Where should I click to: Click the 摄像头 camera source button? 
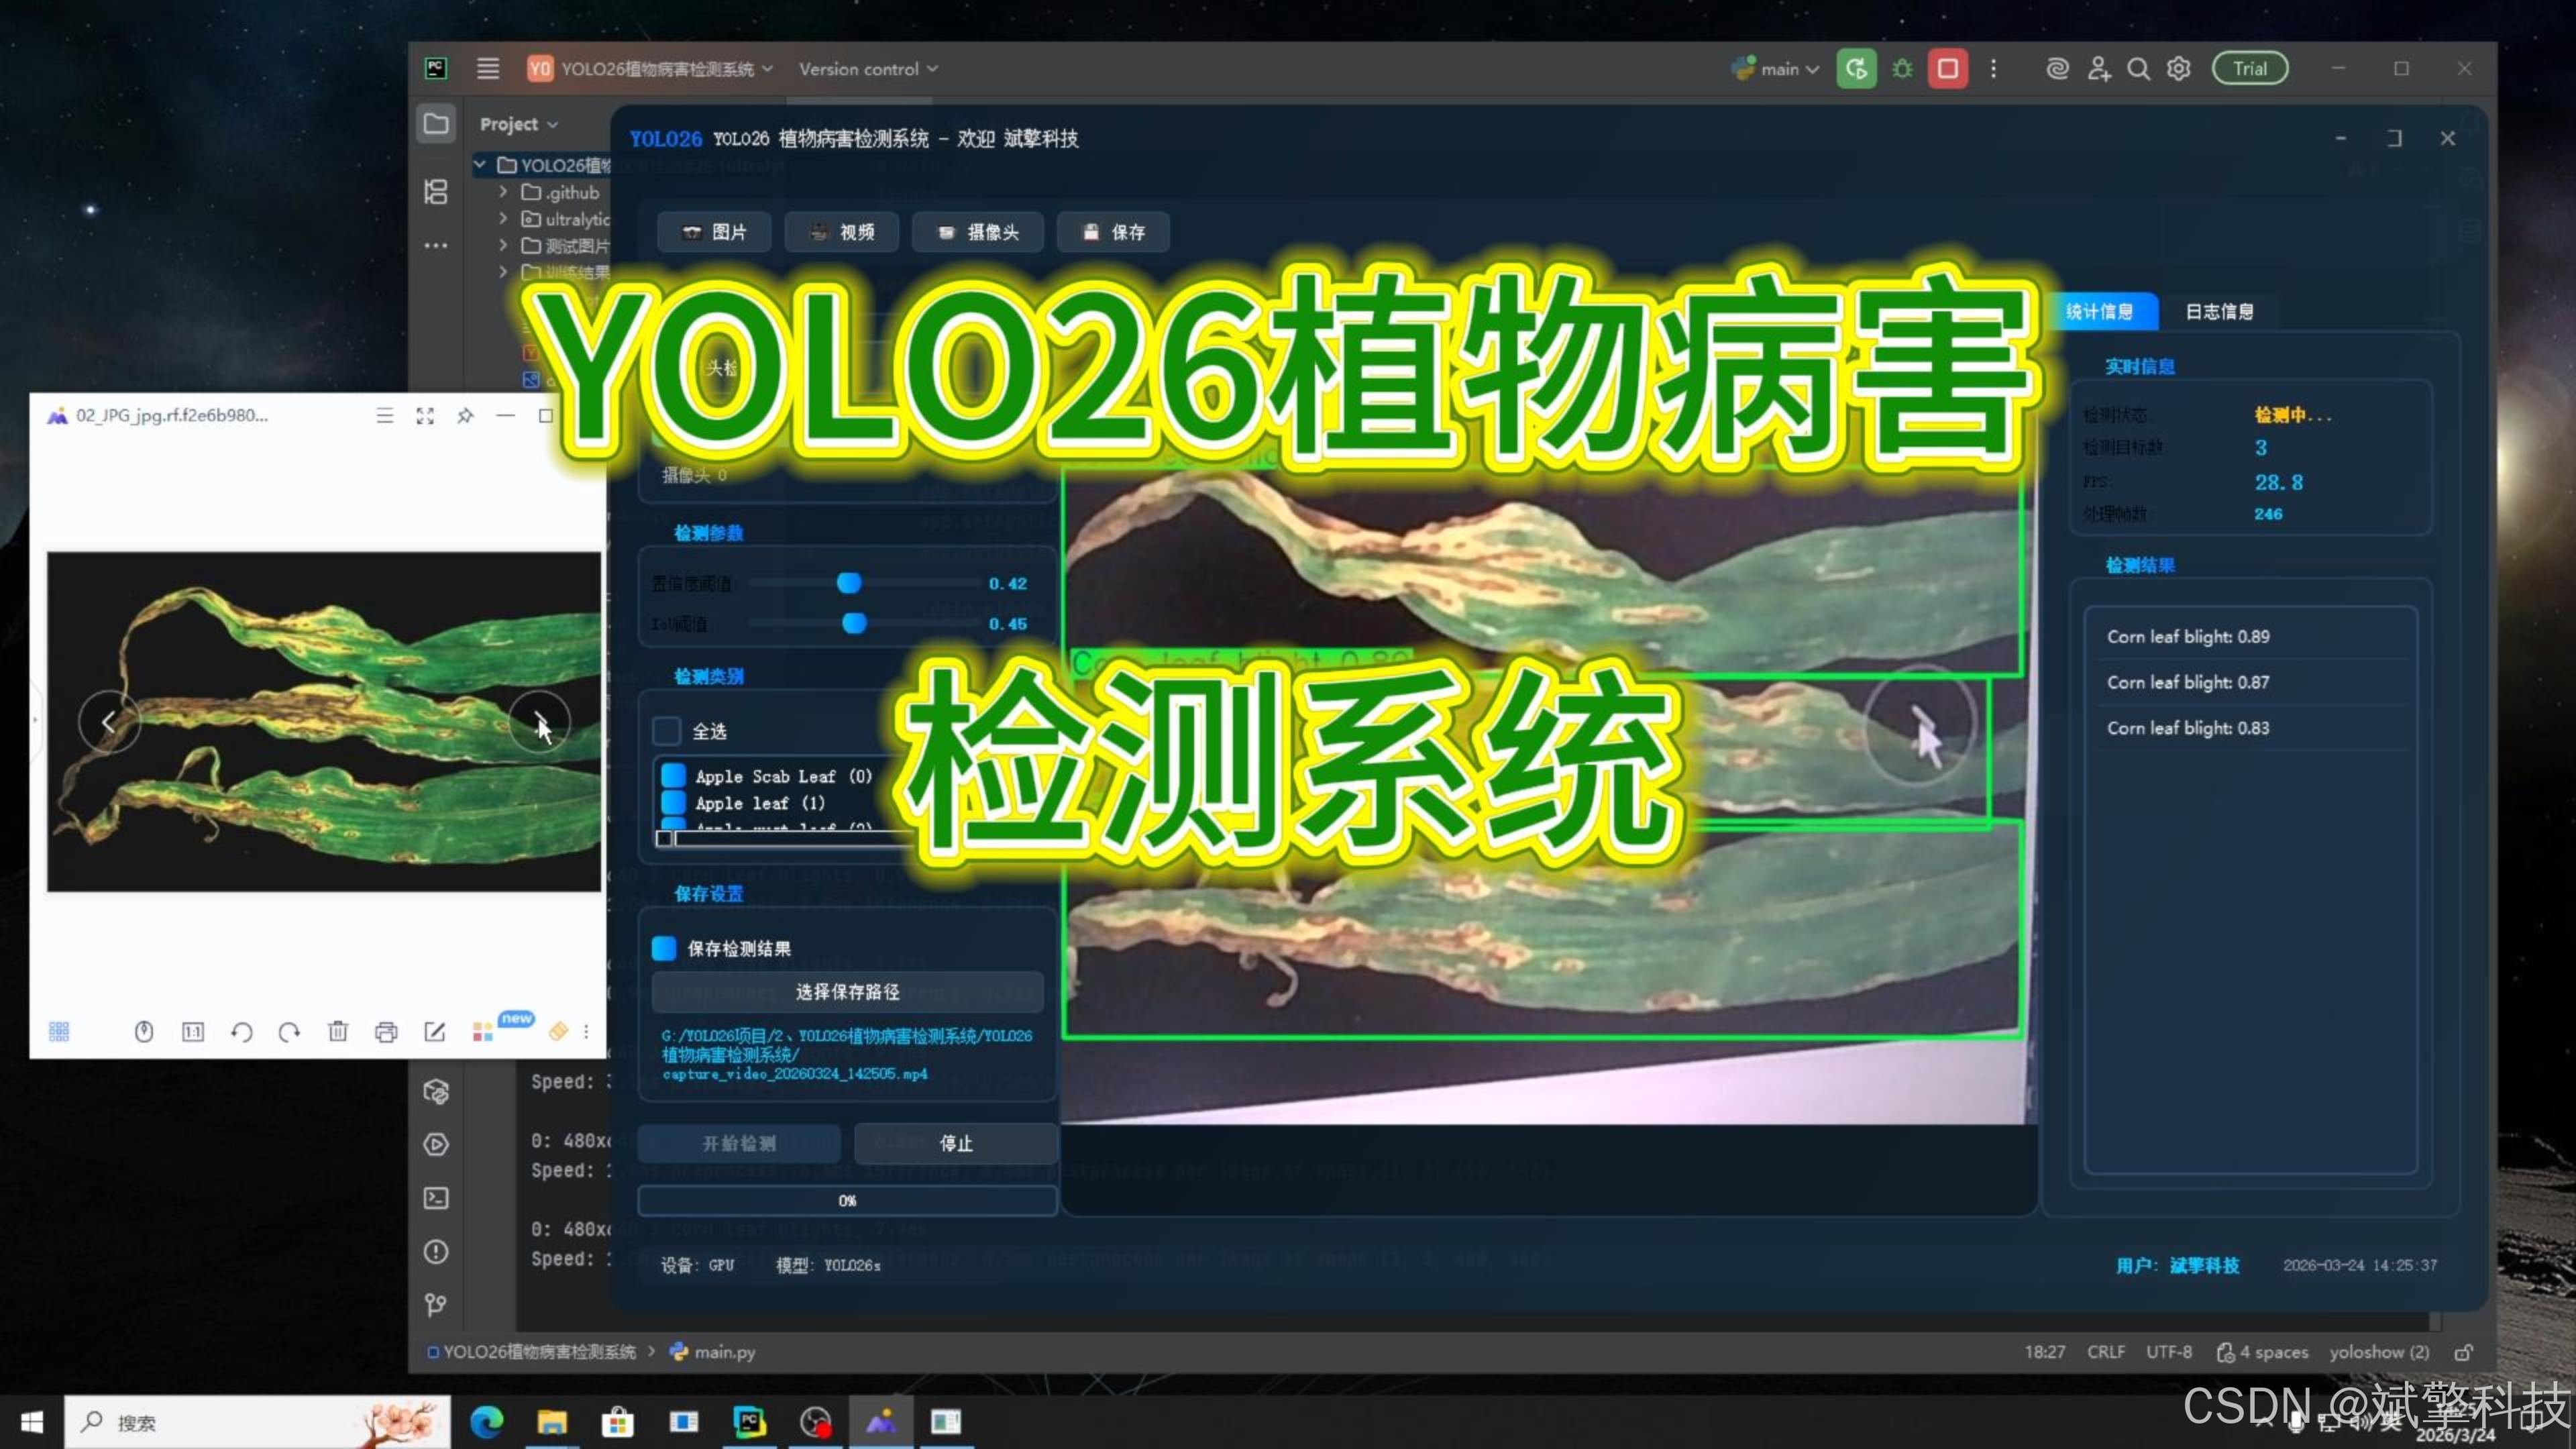(978, 232)
